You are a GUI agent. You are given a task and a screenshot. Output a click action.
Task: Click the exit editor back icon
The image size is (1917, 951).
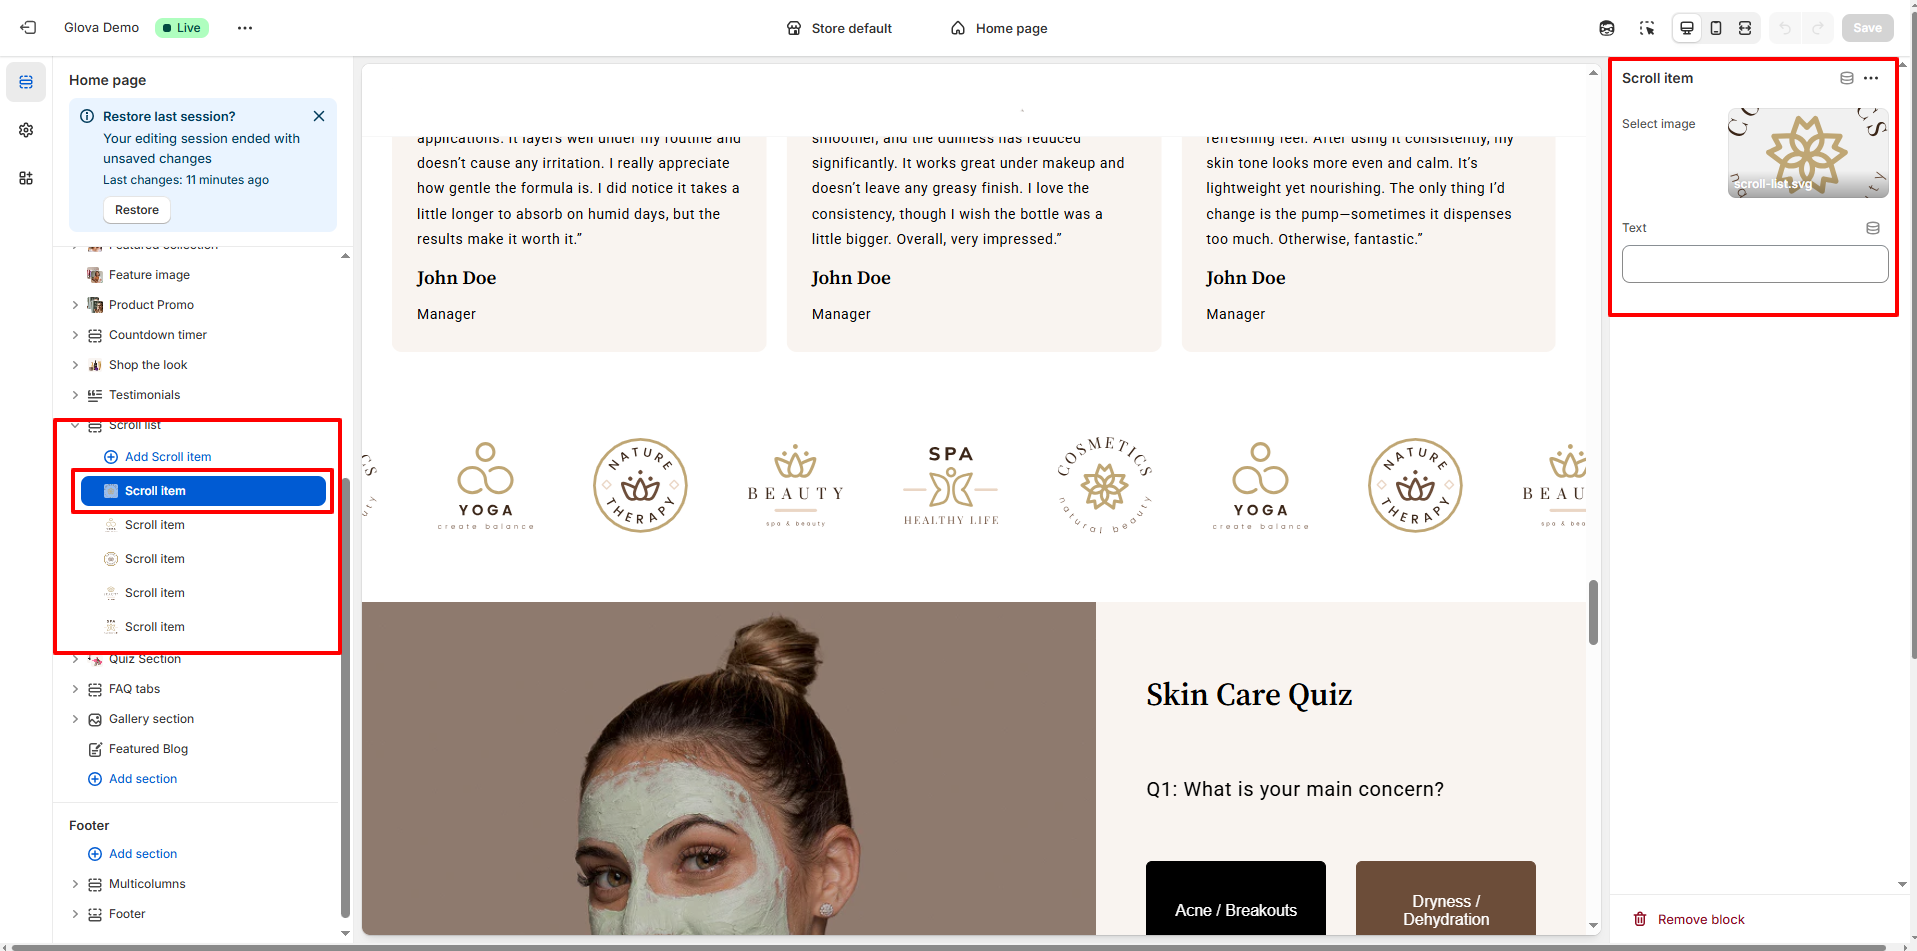pos(28,28)
